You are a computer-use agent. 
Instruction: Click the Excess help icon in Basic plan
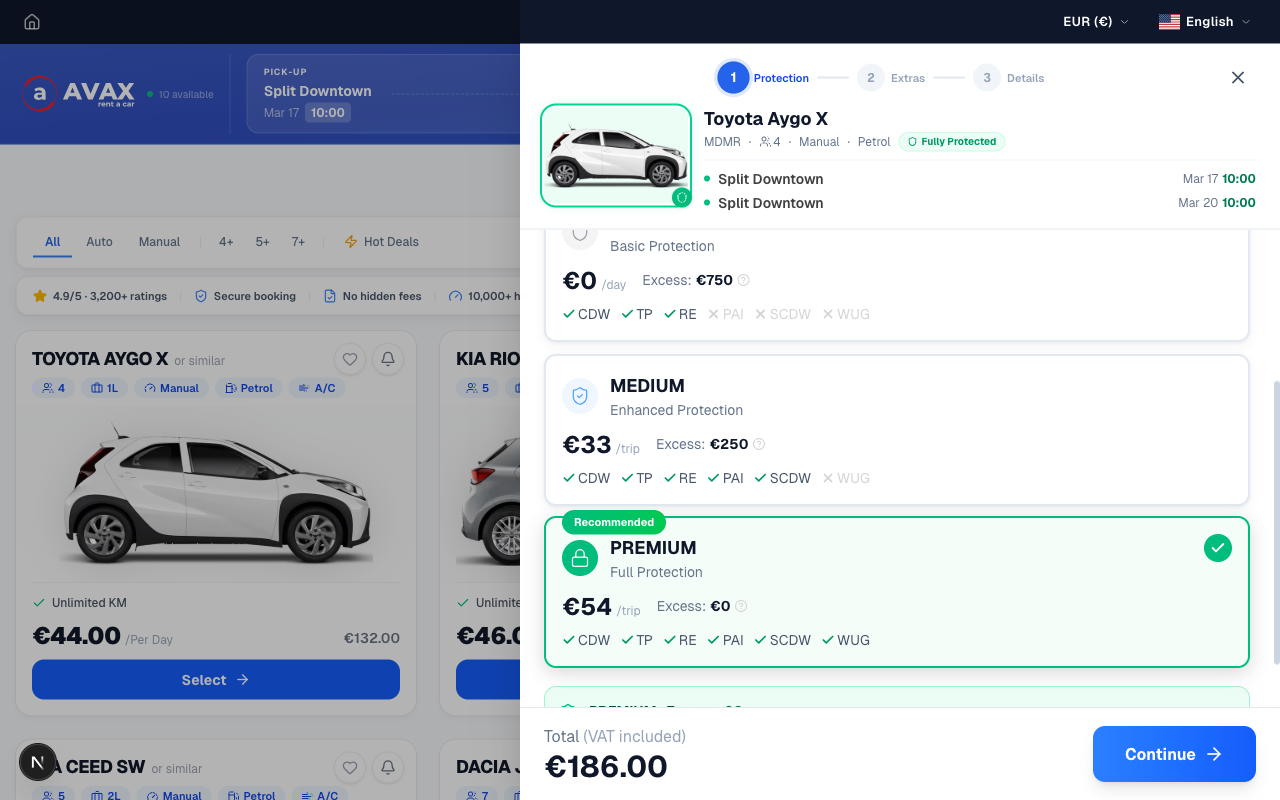743,280
